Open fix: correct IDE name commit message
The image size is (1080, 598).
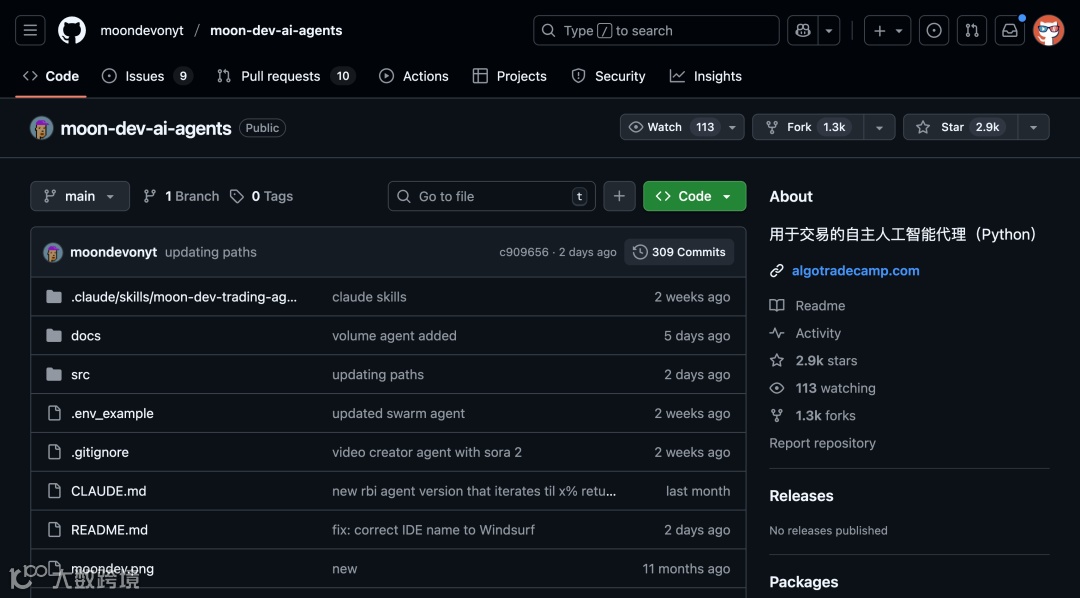point(433,530)
